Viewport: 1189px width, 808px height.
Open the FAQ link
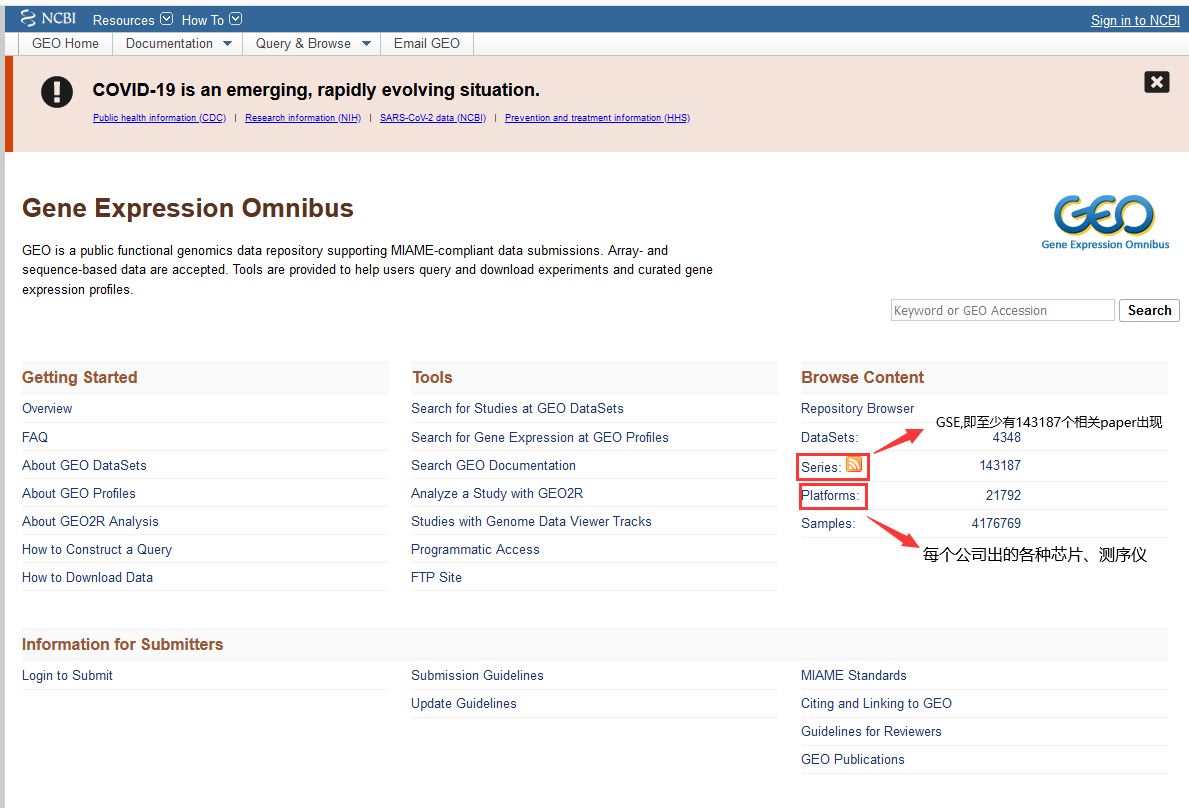35,437
